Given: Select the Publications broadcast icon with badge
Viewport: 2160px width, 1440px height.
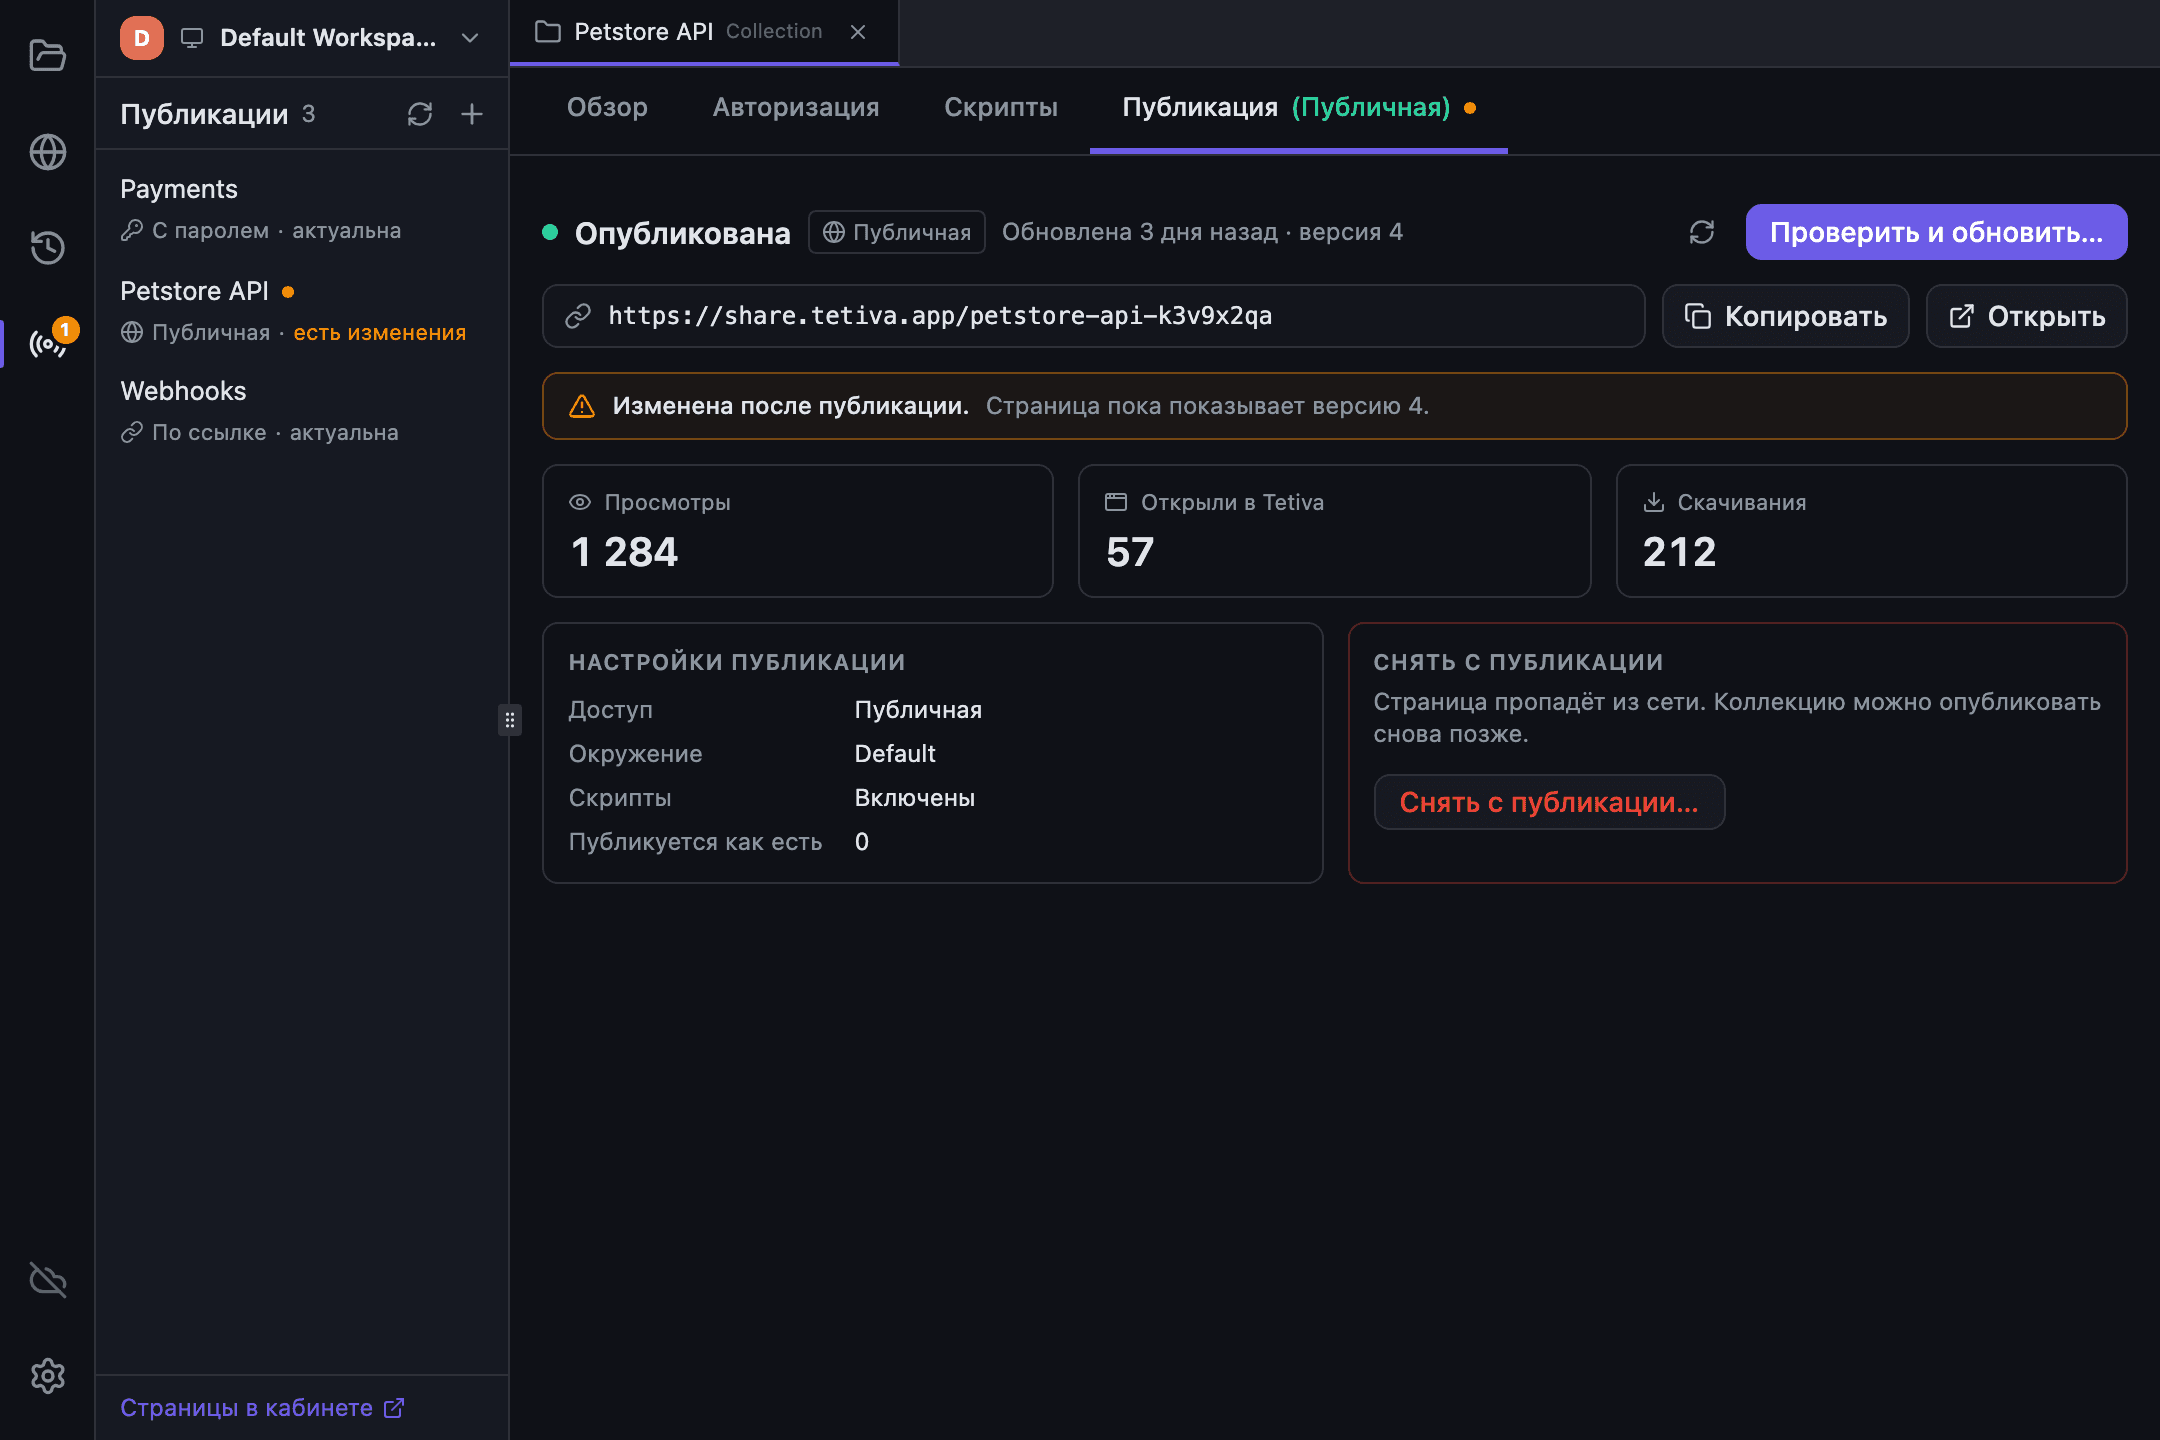Looking at the screenshot, I should [50, 343].
